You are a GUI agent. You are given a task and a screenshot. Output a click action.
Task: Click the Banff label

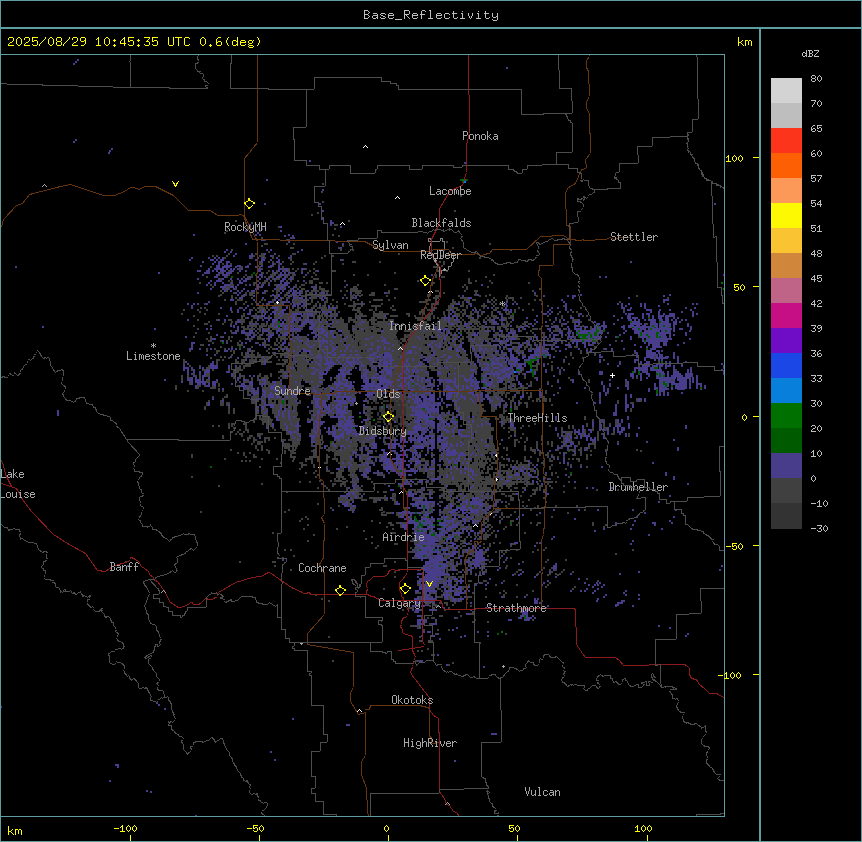[124, 567]
